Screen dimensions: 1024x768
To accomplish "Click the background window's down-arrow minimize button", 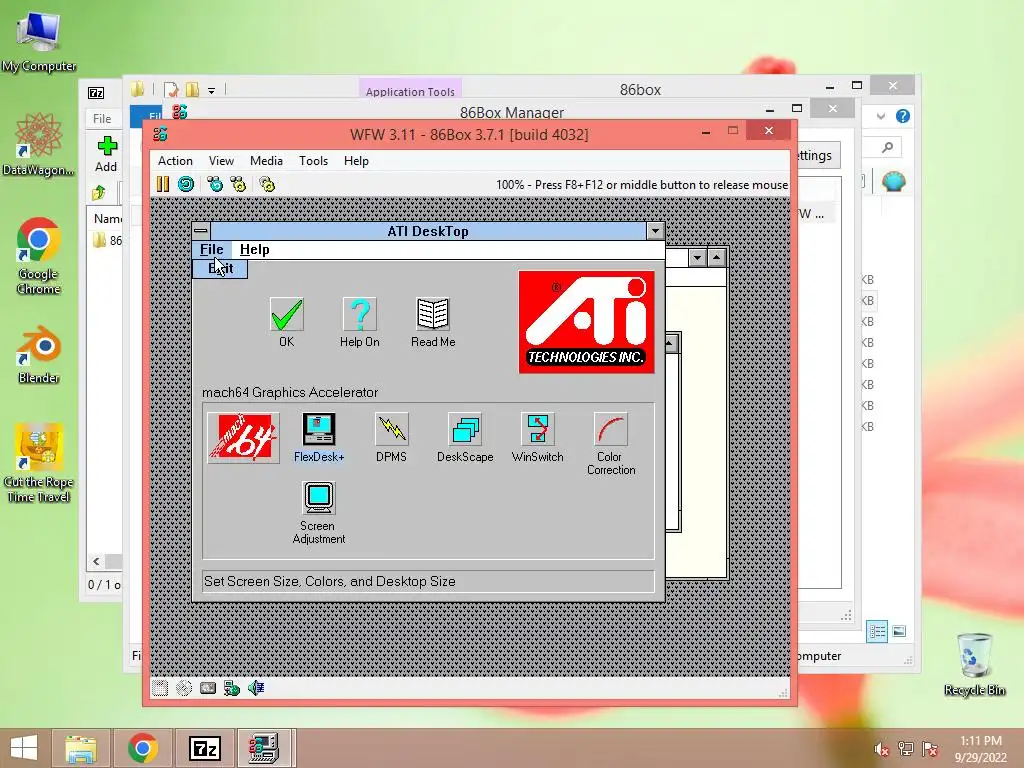I will point(697,258).
